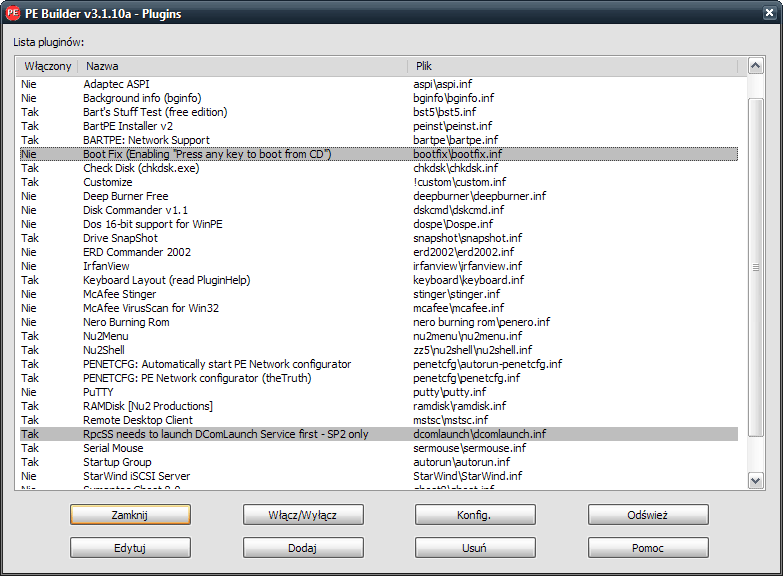Click the bootfix\bootfix.inf file cell

(x=457, y=154)
